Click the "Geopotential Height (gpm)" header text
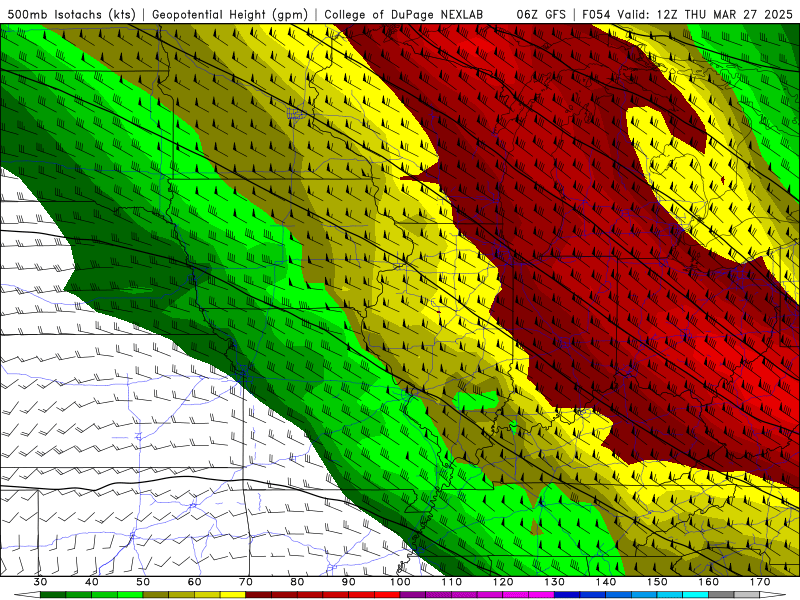The width and height of the screenshot is (800, 600). (x=230, y=15)
